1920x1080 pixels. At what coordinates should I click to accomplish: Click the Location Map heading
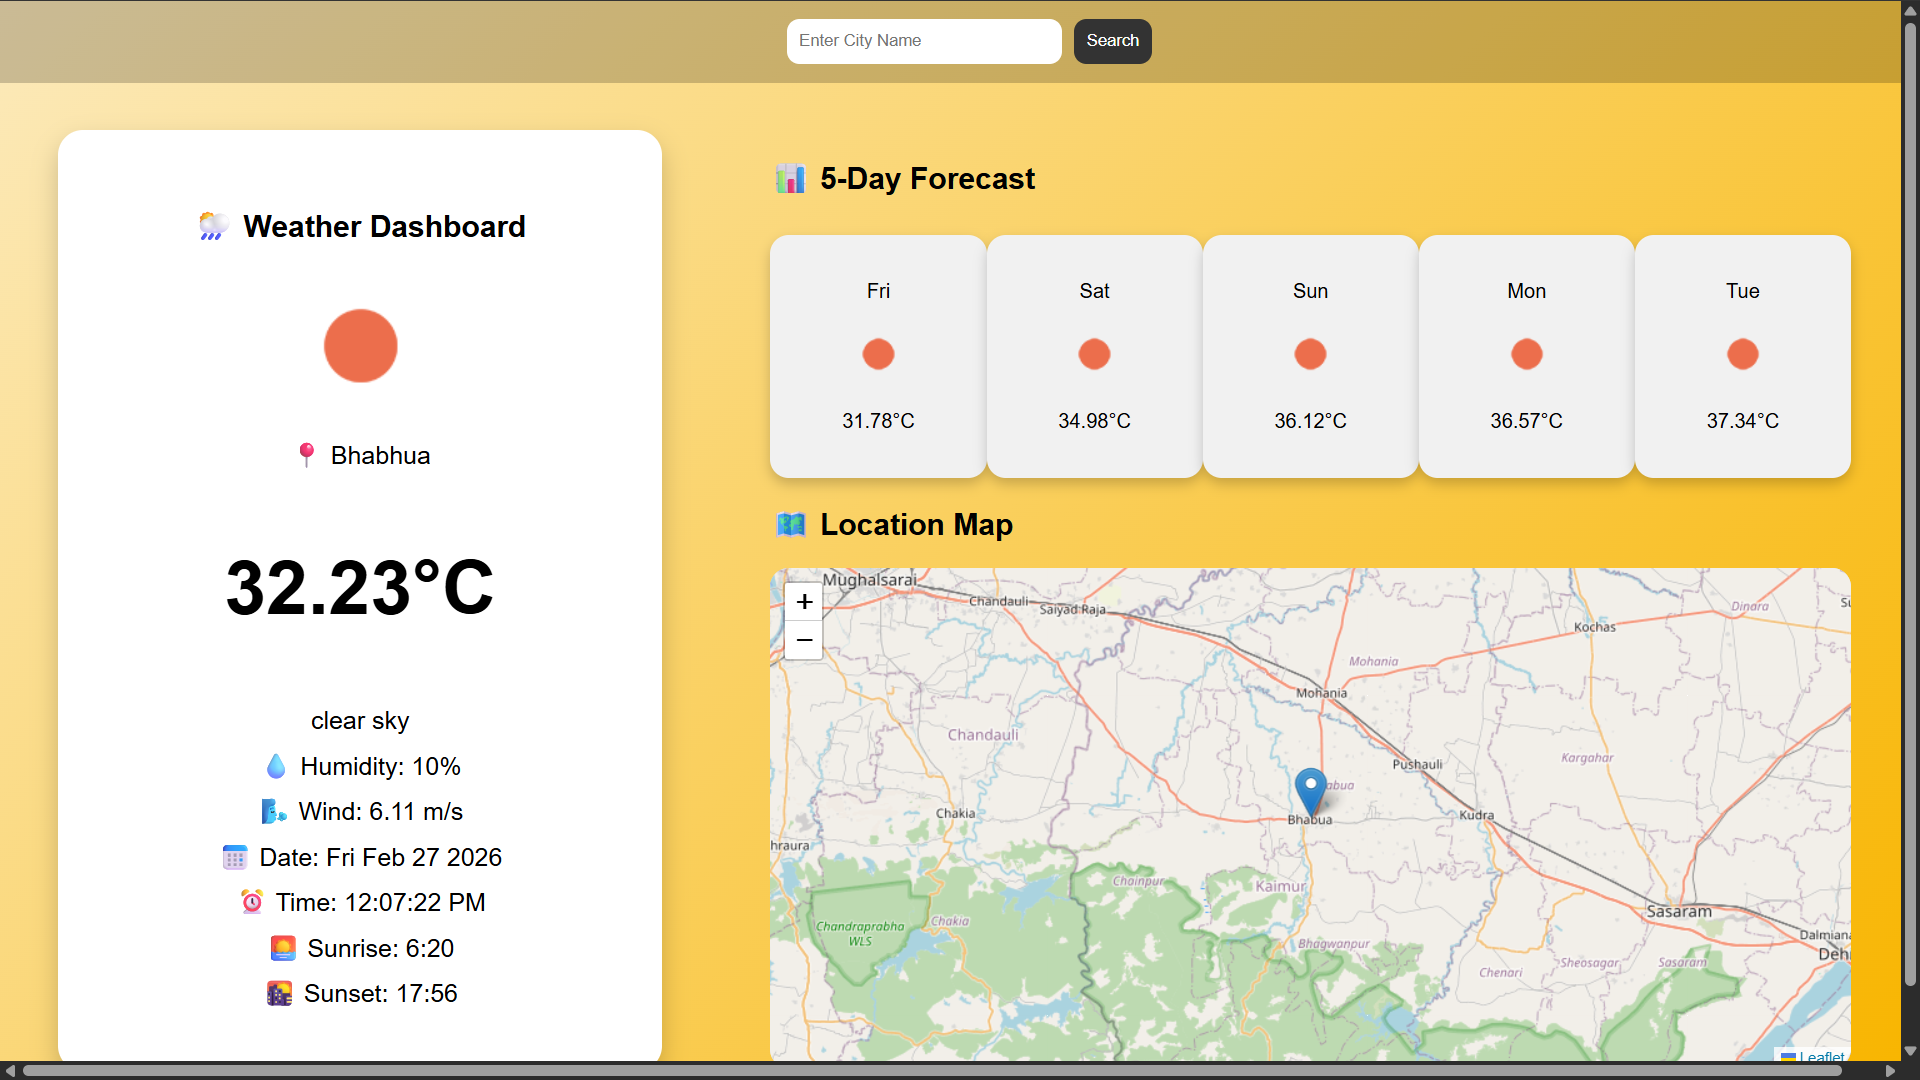tap(916, 525)
